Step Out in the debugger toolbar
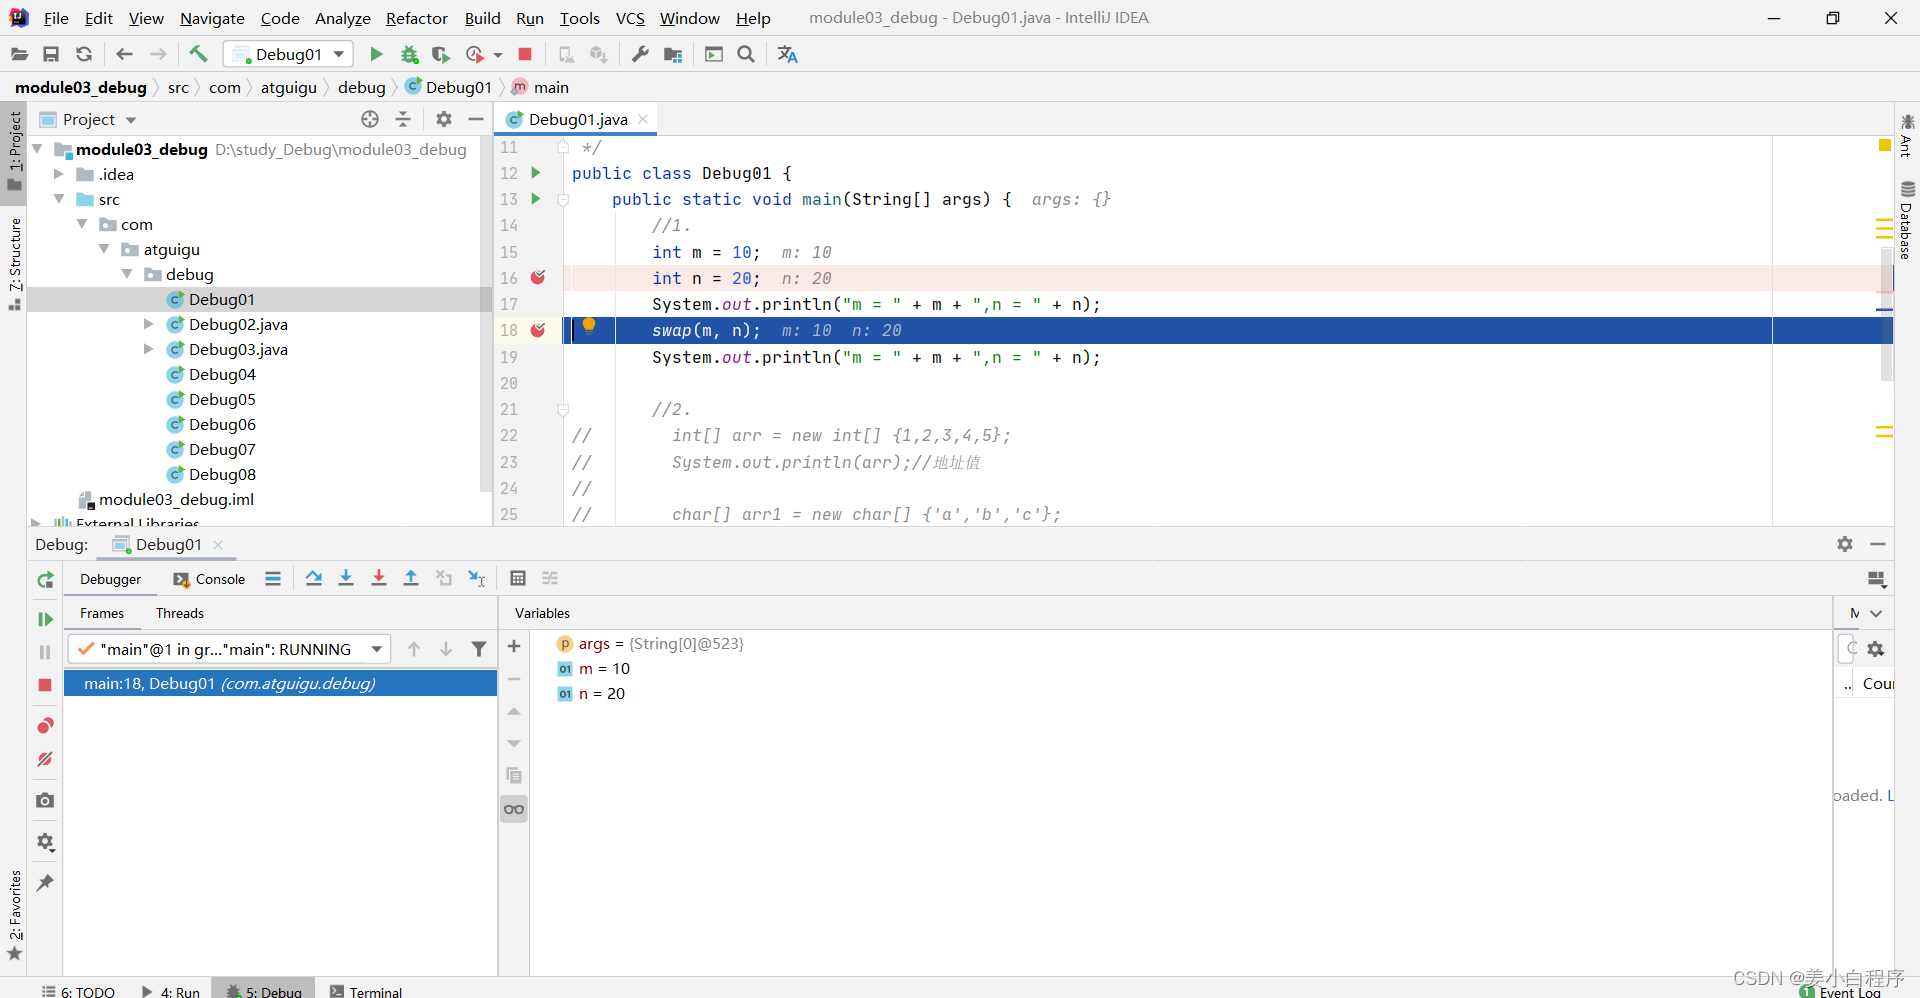This screenshot has width=1920, height=998. click(411, 578)
